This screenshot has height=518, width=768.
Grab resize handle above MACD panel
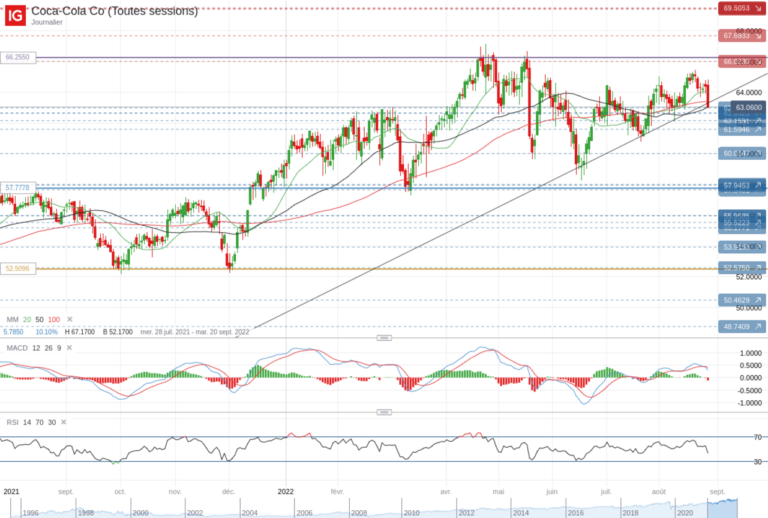tap(383, 338)
